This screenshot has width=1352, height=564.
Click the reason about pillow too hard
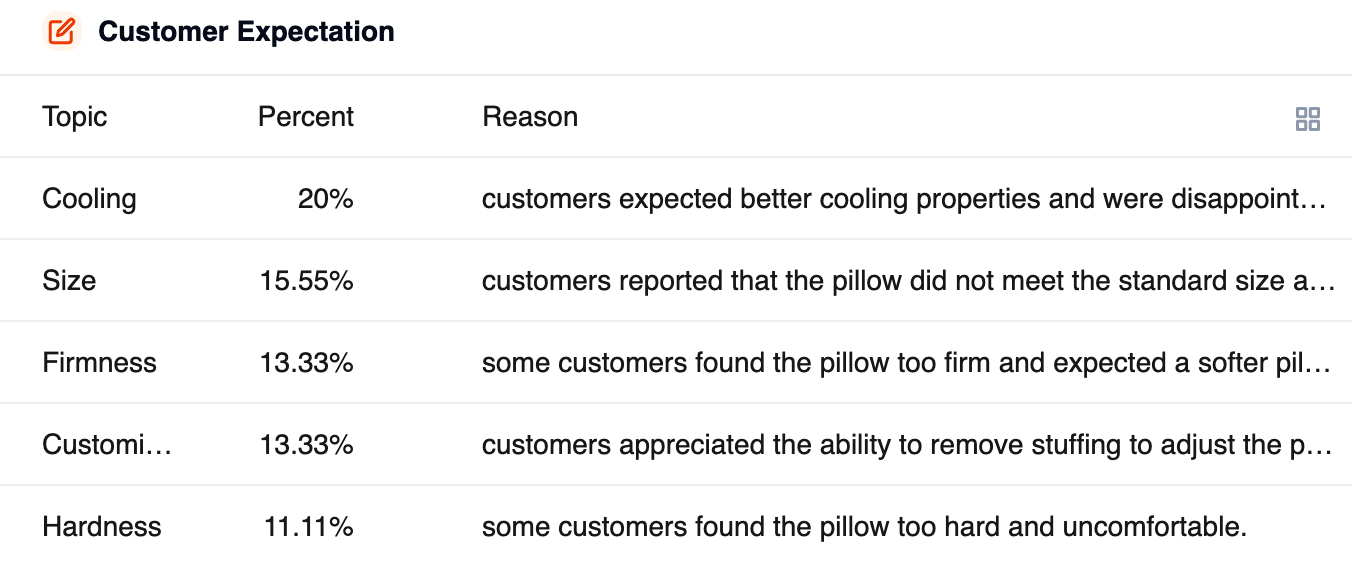864,527
